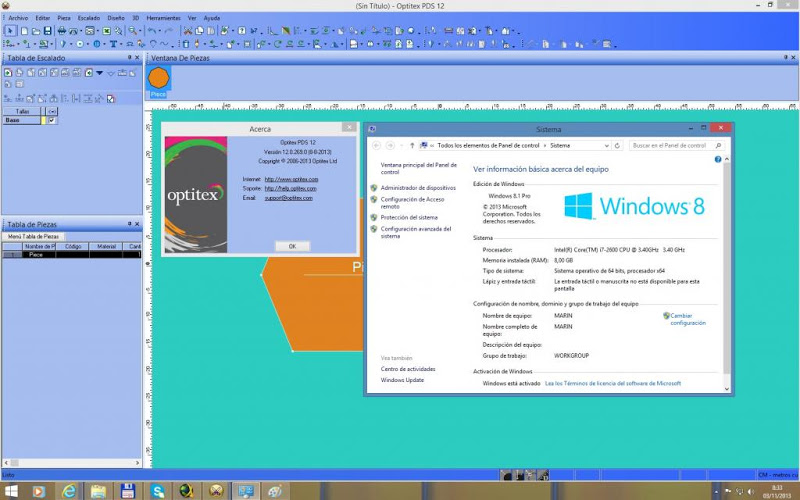The width and height of the screenshot is (800, 500).
Task: Open Protección del sistema link
Action: point(409,217)
